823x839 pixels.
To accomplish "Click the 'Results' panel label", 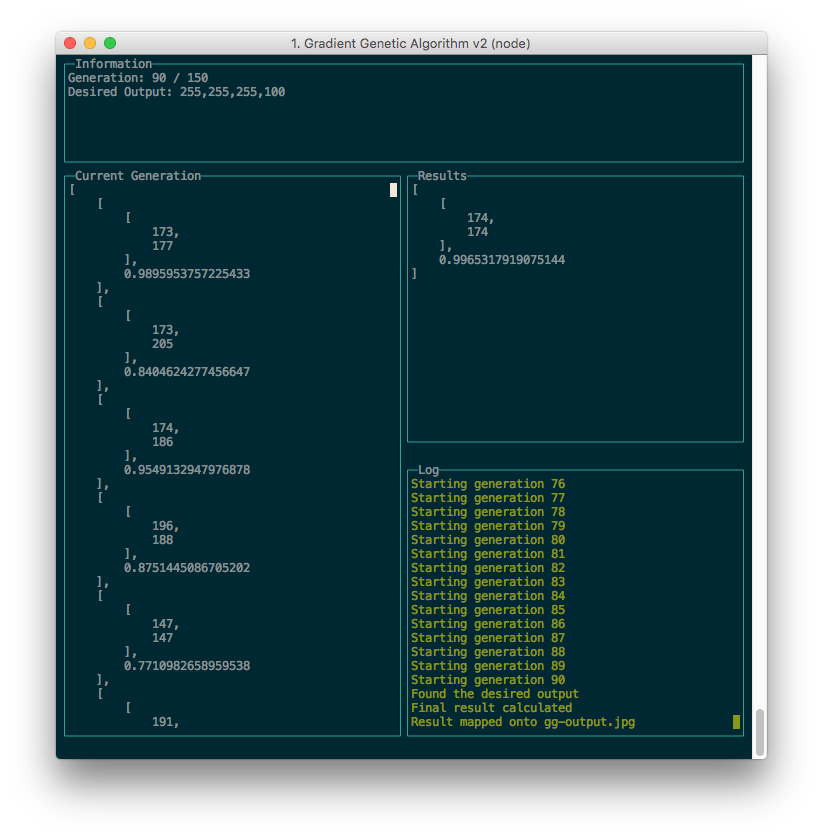I will coord(442,176).
